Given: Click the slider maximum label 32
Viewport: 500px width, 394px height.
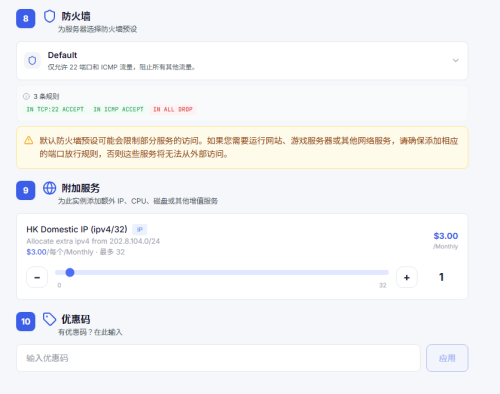Looking at the screenshot, I should point(383,285).
